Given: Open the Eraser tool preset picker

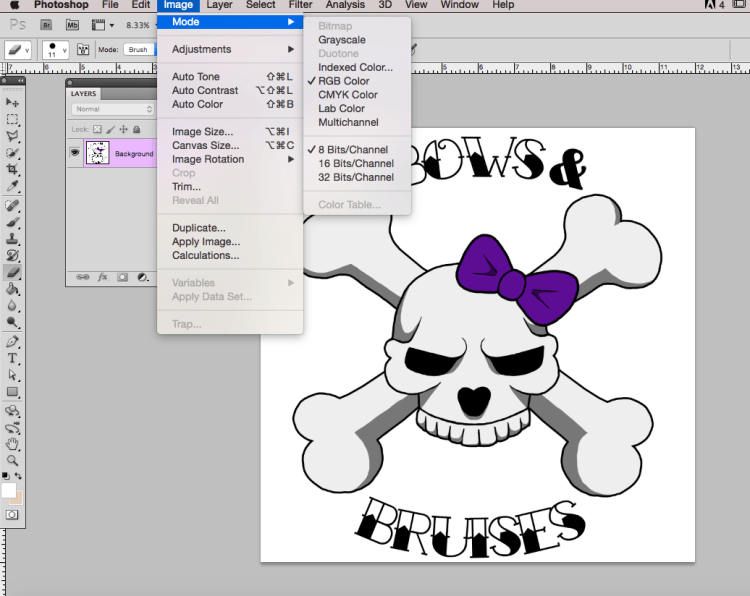Looking at the screenshot, I should (18, 49).
